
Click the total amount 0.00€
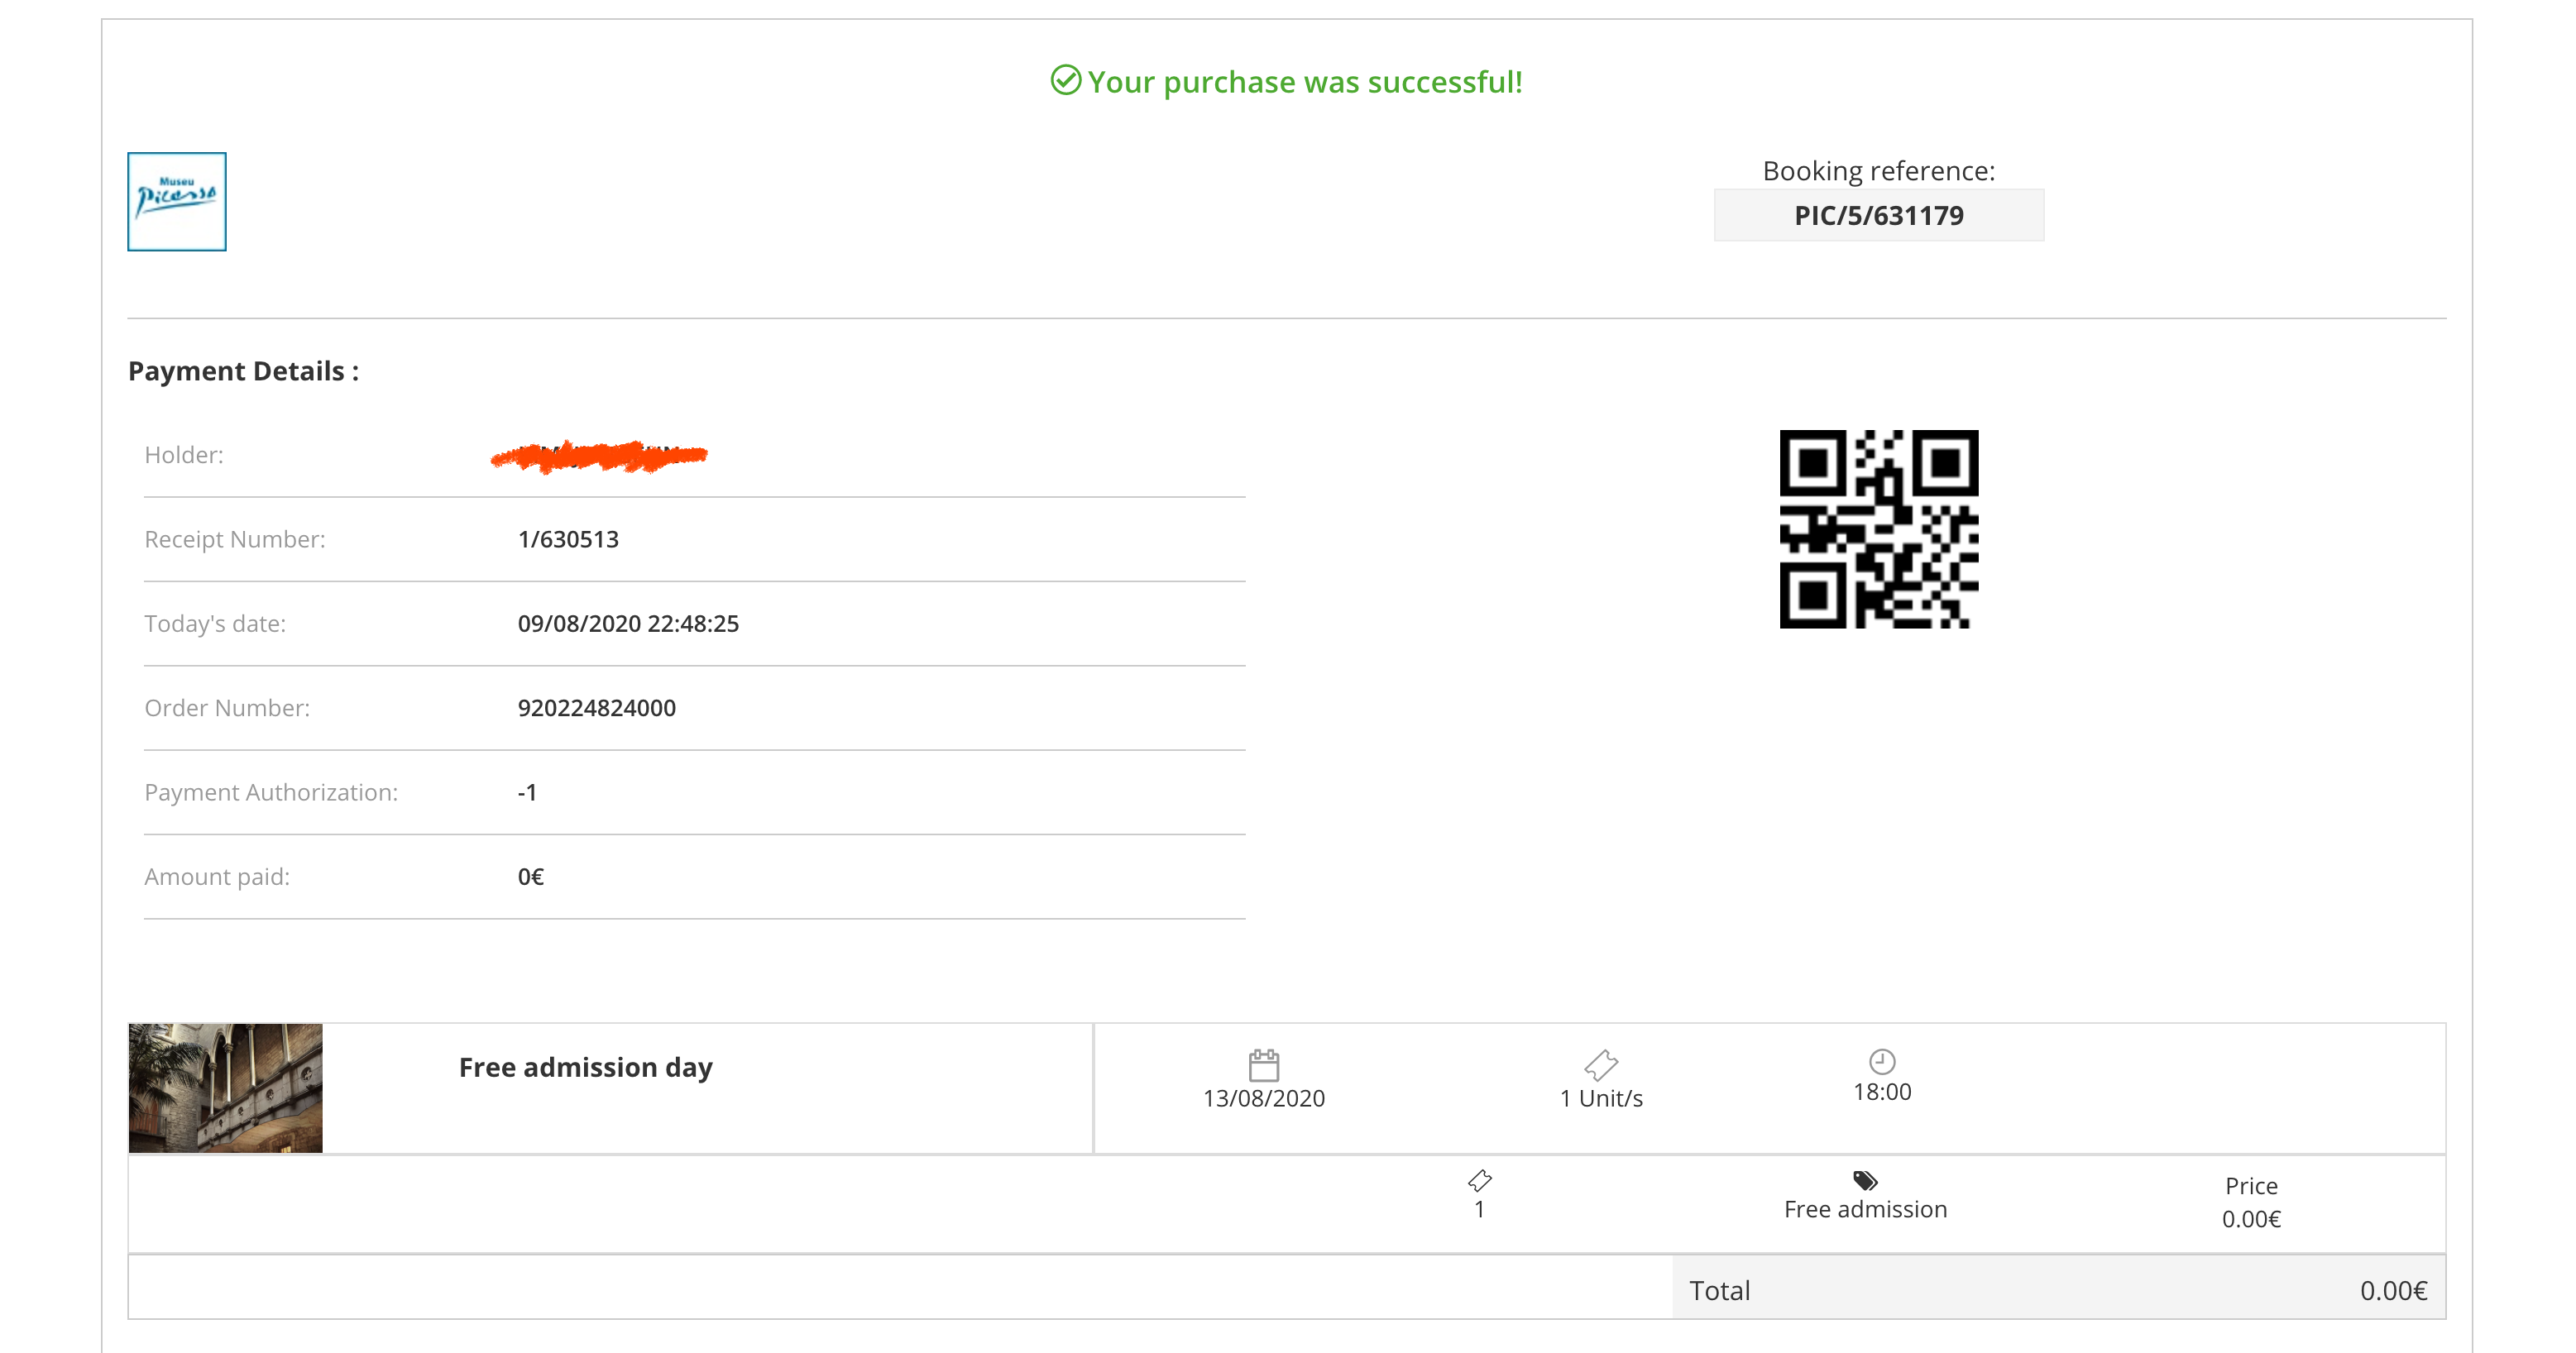2393,1290
